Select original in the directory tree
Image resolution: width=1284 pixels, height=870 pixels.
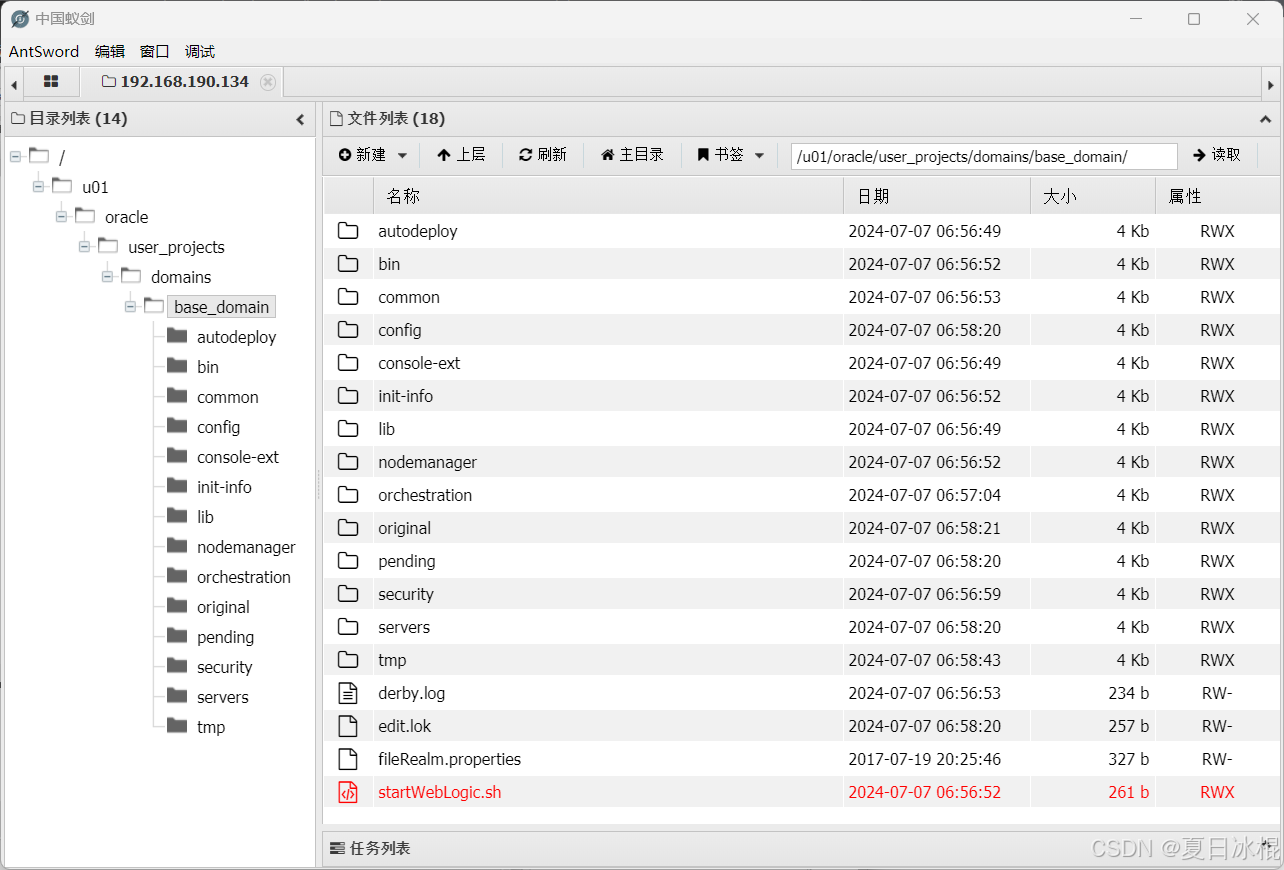[x=223, y=607]
